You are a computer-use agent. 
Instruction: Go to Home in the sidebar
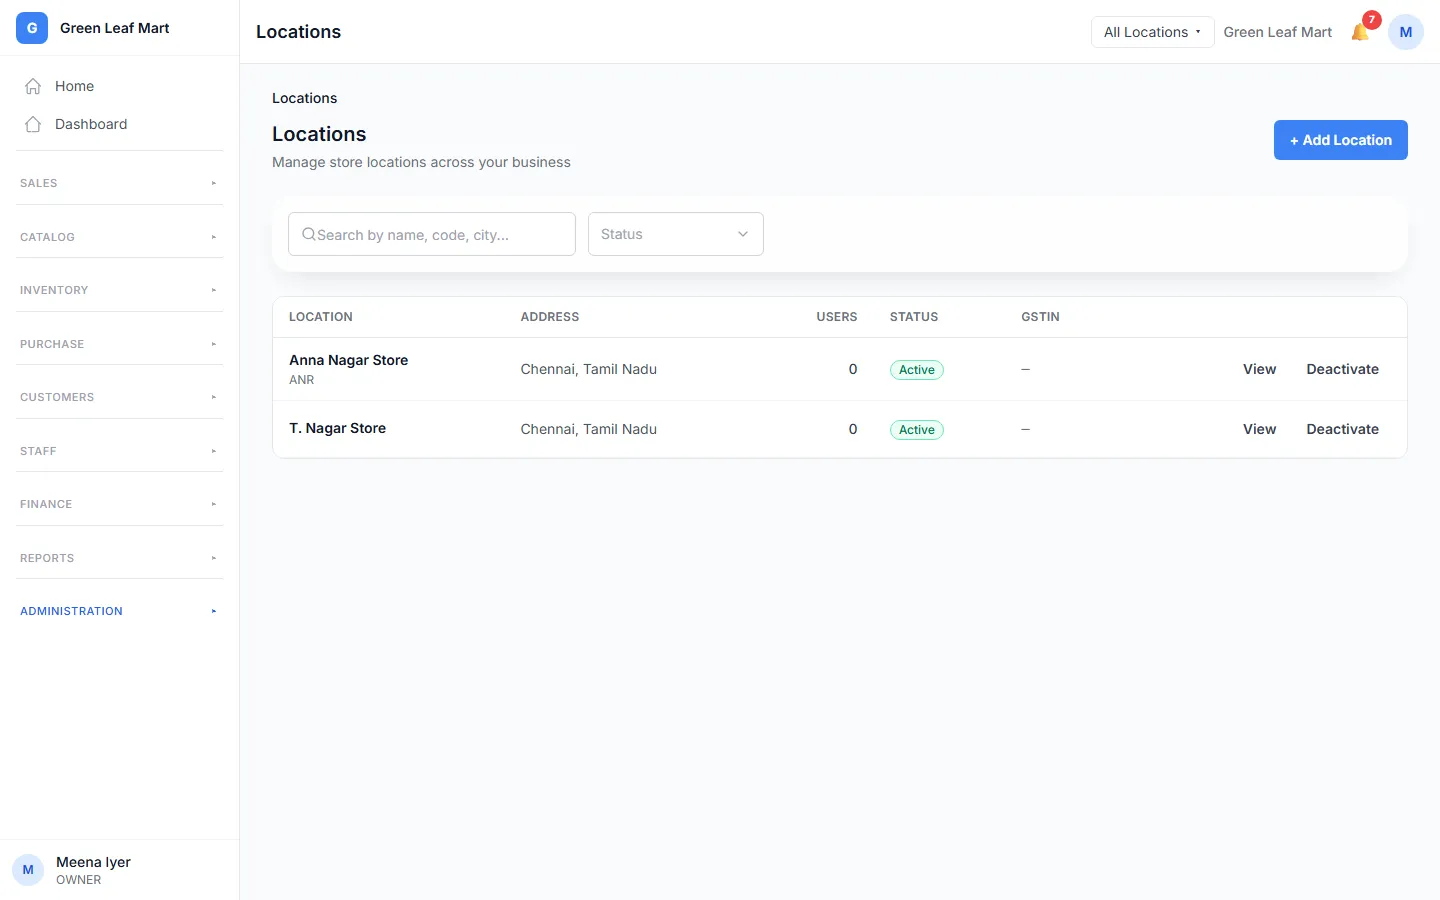(120, 86)
